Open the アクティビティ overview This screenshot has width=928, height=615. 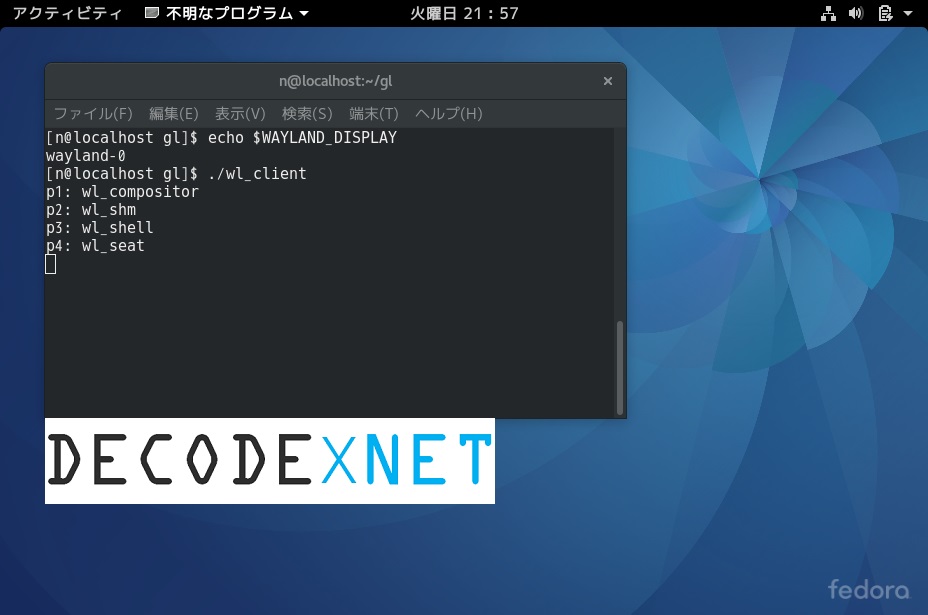[67, 13]
